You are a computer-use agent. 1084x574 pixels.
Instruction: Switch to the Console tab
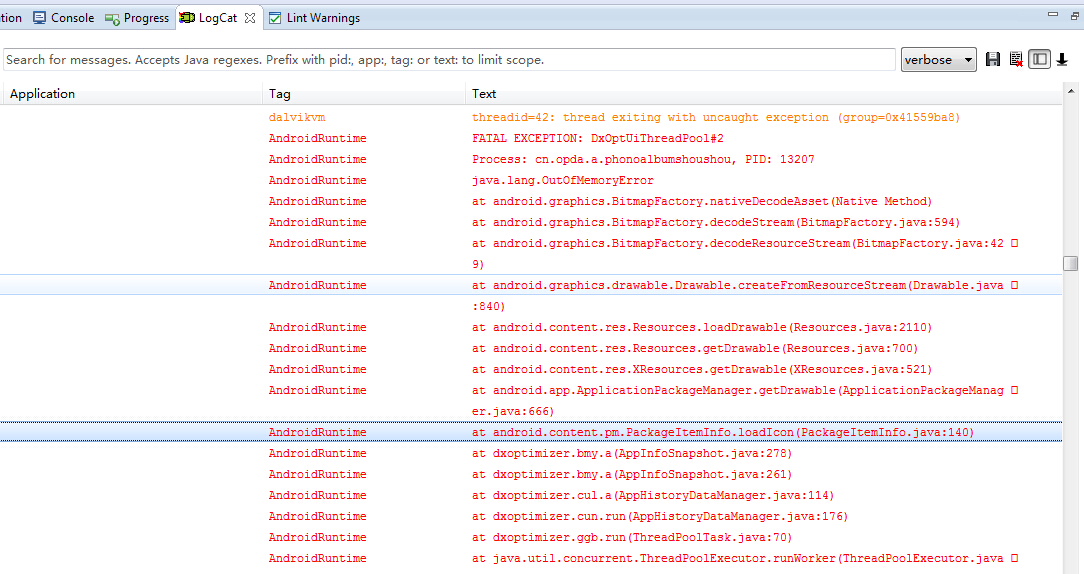(64, 18)
